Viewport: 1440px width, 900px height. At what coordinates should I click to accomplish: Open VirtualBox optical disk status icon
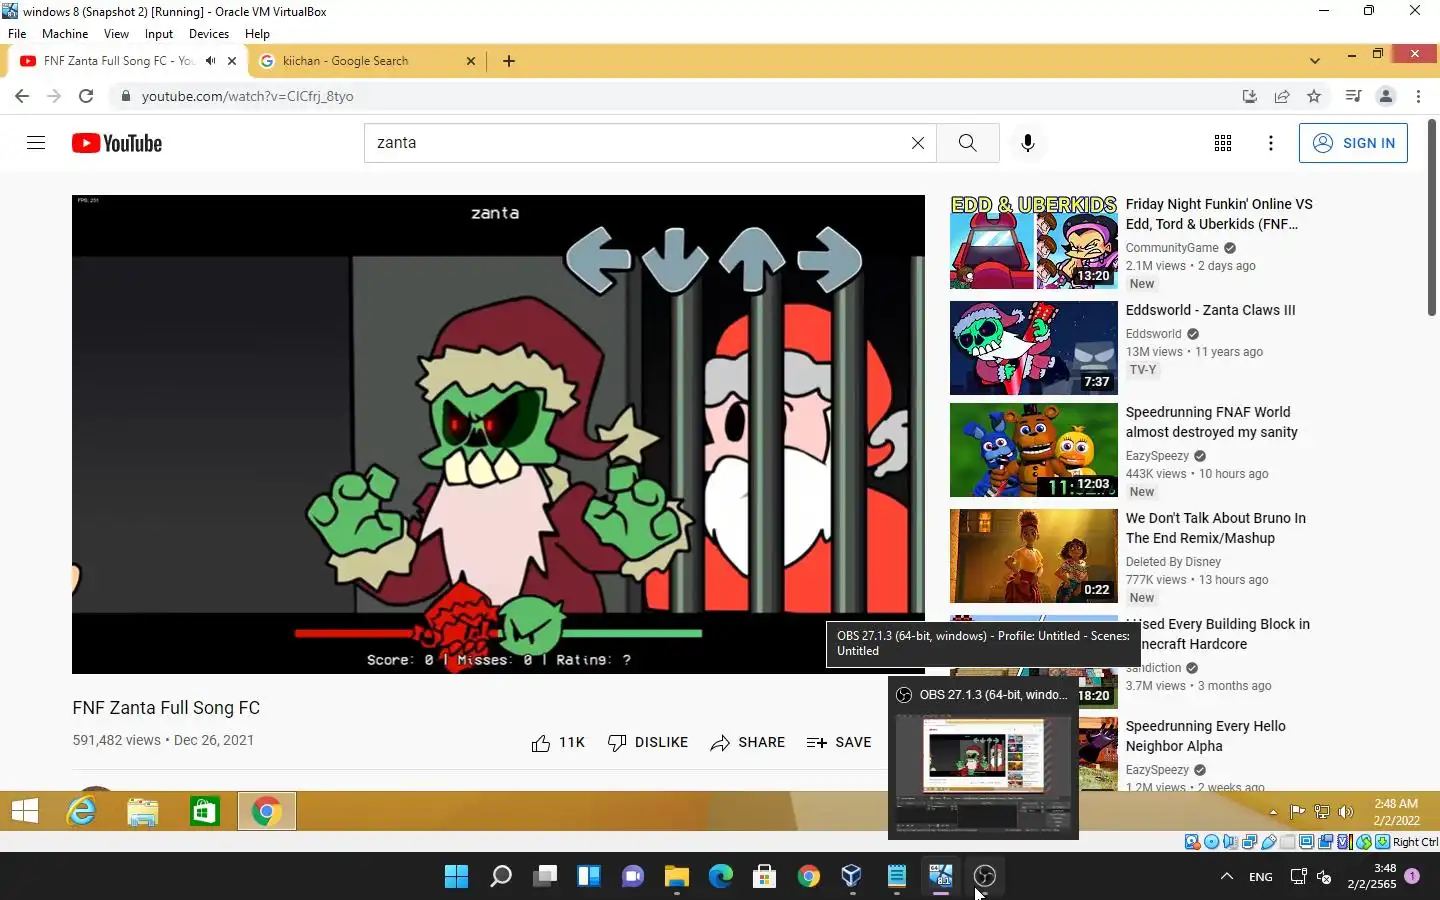(1211, 842)
